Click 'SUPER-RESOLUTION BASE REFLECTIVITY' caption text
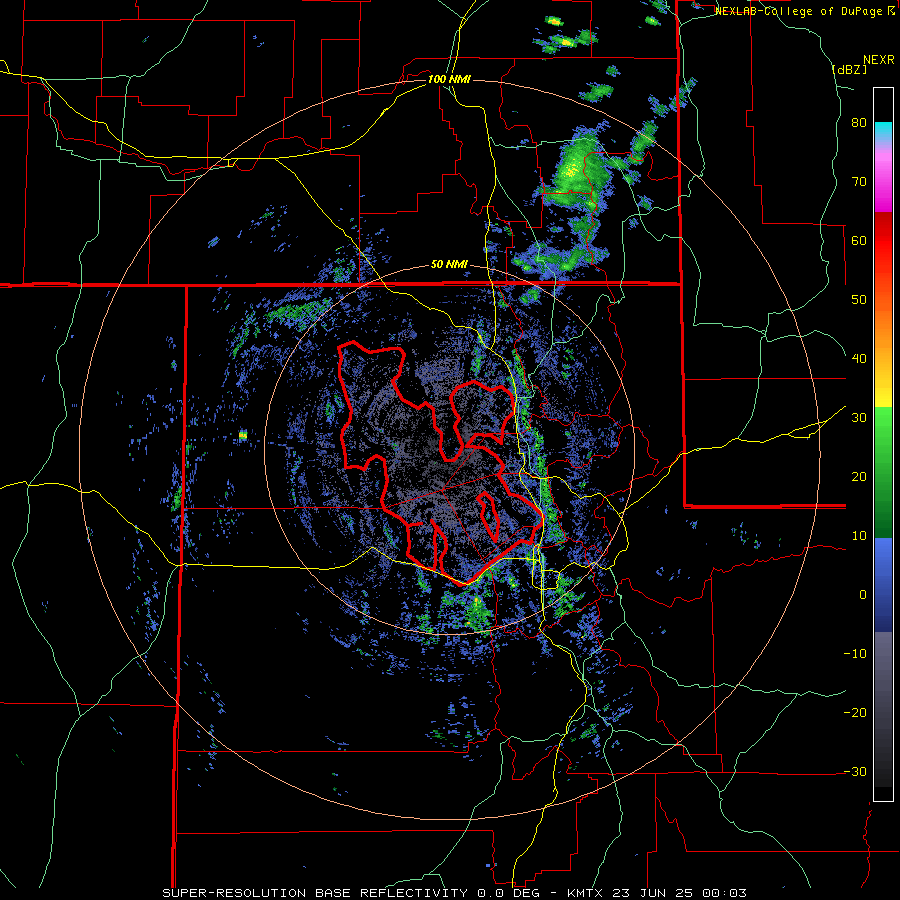Viewport: 900px width, 900px height. click(x=314, y=893)
